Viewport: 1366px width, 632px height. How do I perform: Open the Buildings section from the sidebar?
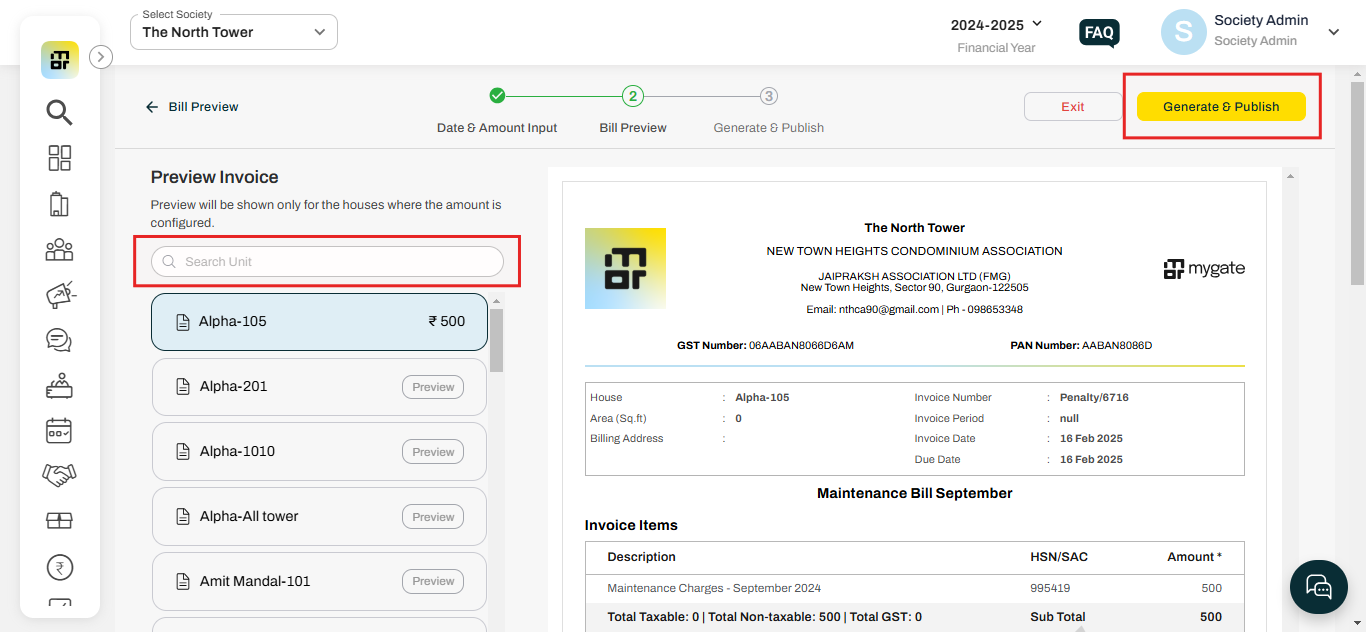pyautogui.click(x=59, y=203)
